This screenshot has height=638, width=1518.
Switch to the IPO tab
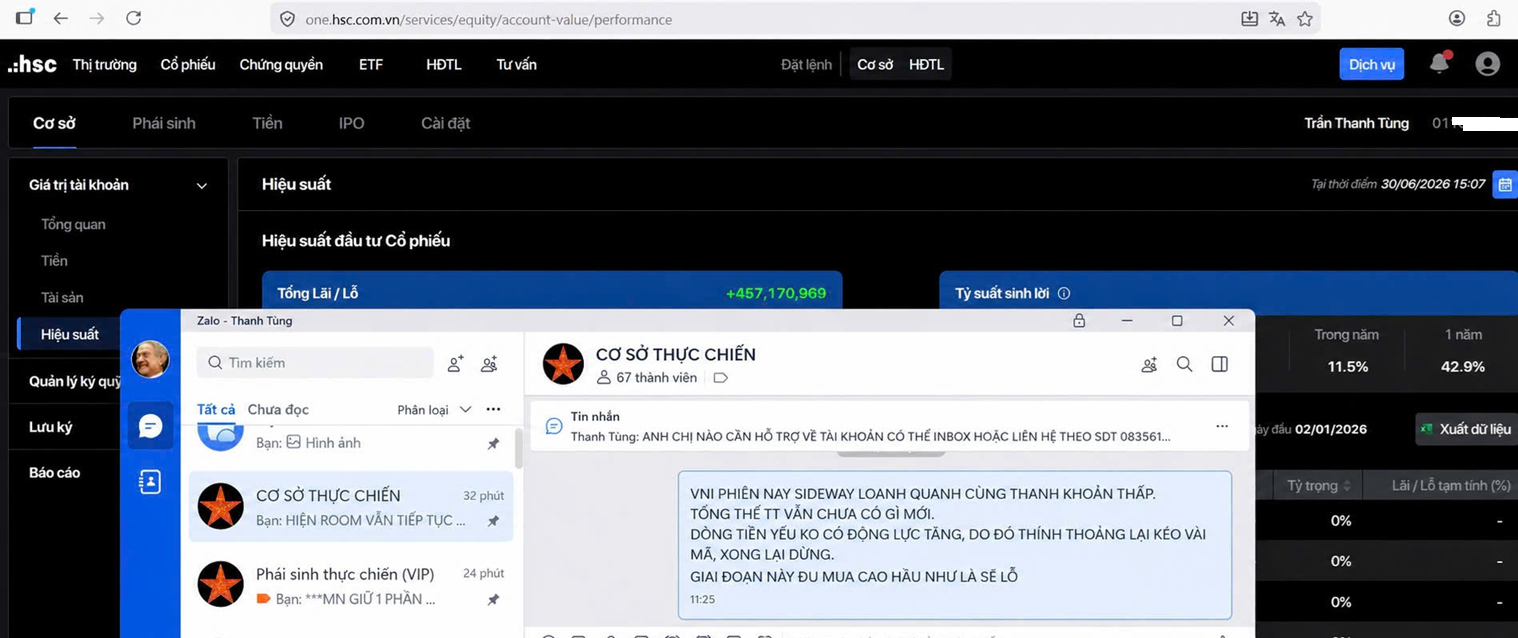point(351,123)
